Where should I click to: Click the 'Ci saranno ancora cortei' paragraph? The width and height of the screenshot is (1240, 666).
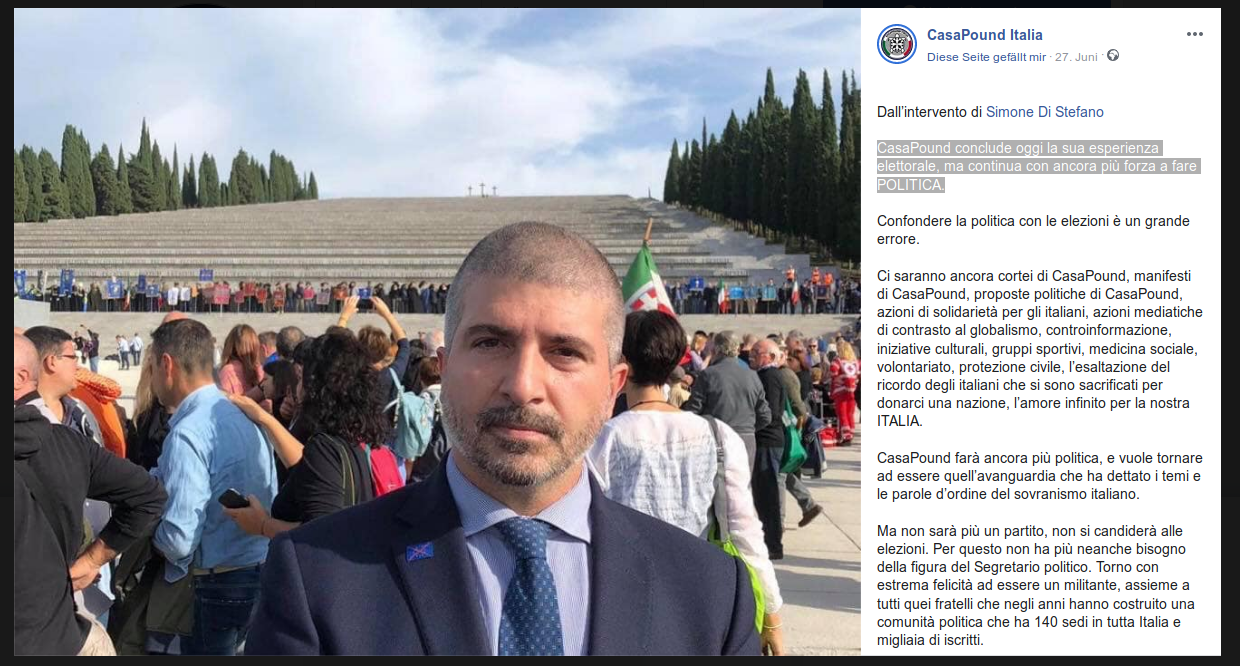(1039, 348)
